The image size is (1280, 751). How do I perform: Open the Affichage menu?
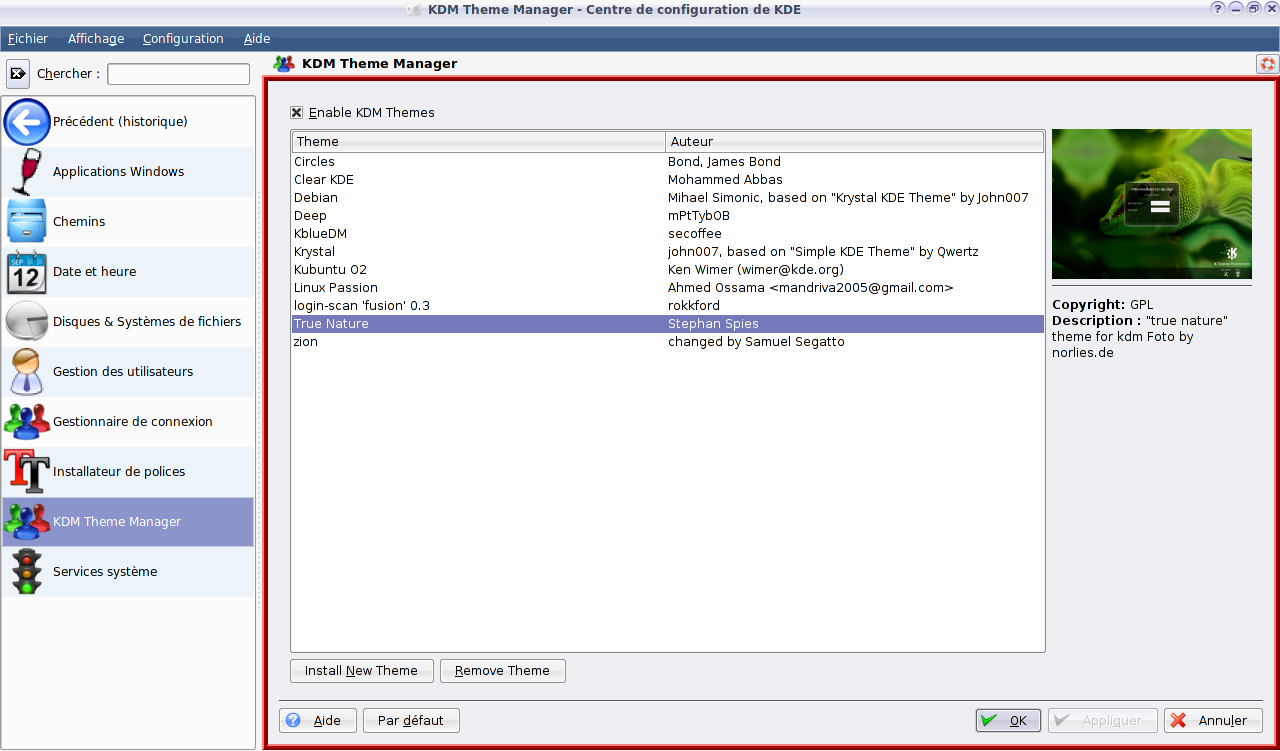[96, 39]
